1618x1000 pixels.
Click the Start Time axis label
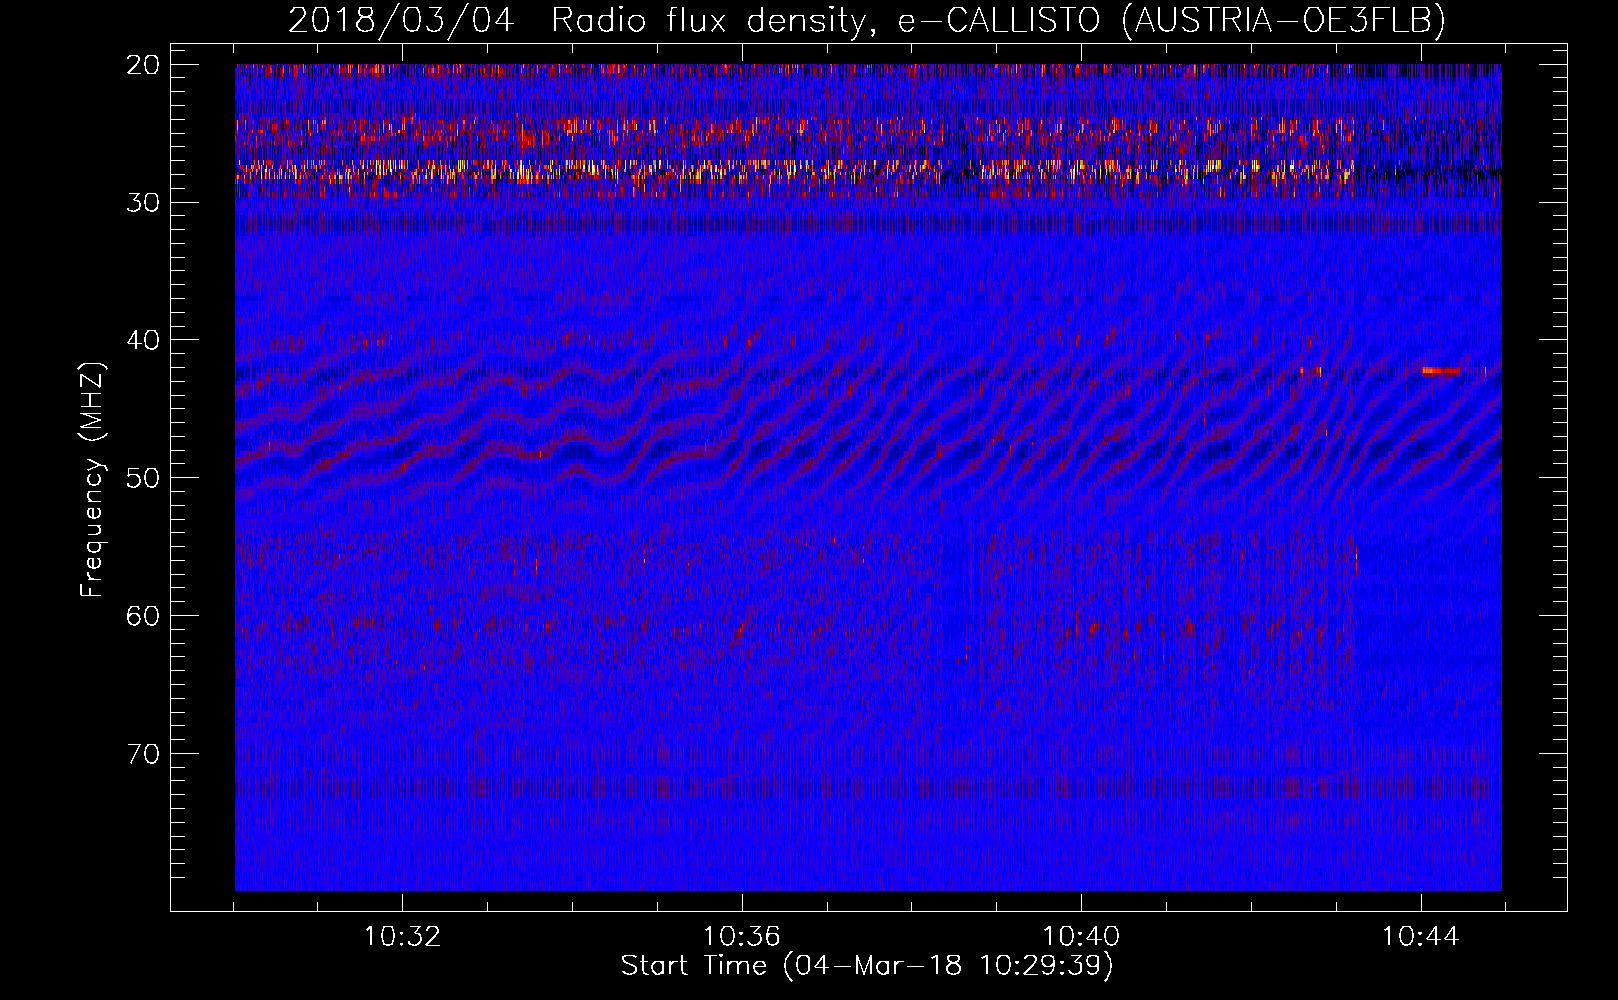[x=867, y=966]
